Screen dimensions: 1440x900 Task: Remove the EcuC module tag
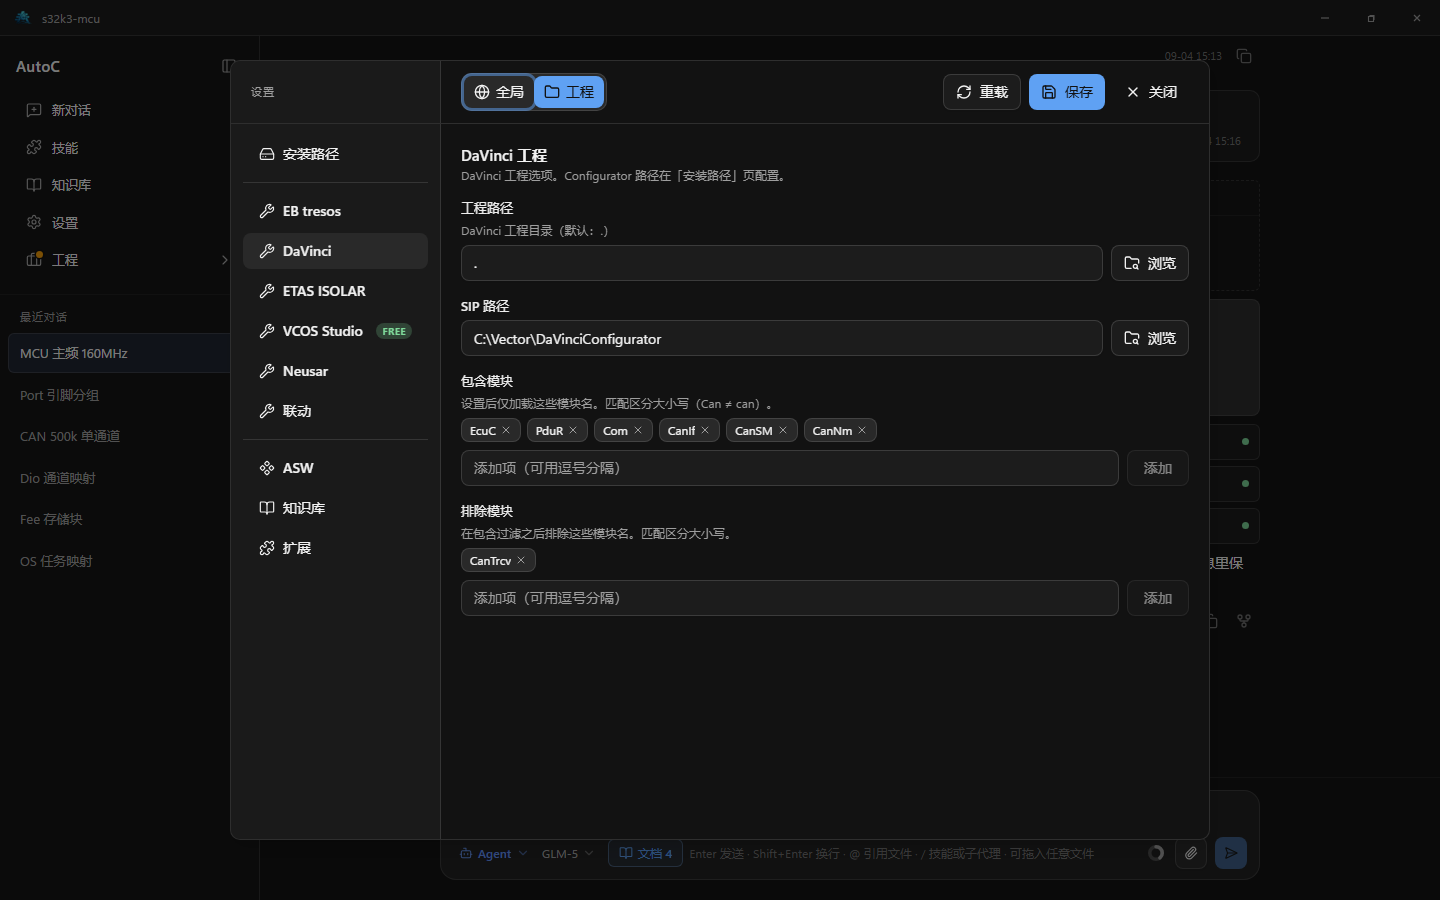click(x=506, y=431)
